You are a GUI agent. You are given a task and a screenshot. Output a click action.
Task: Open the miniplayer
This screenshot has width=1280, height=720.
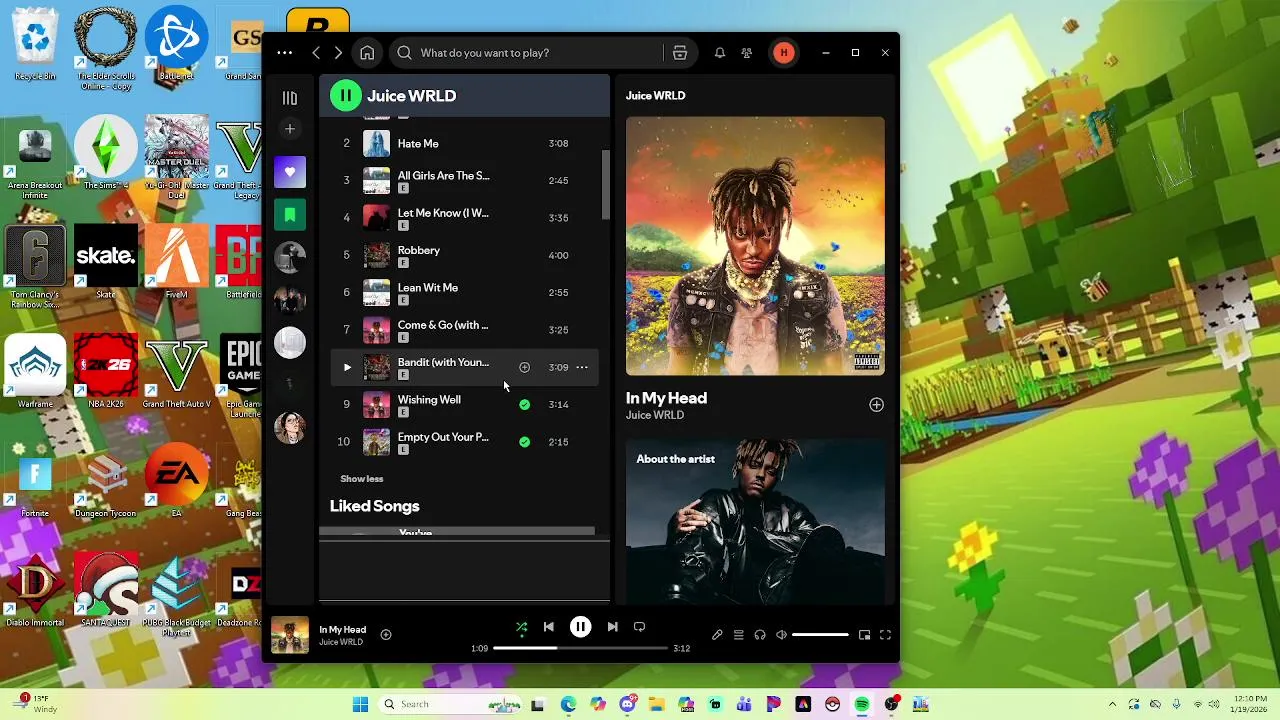pyautogui.click(x=864, y=635)
